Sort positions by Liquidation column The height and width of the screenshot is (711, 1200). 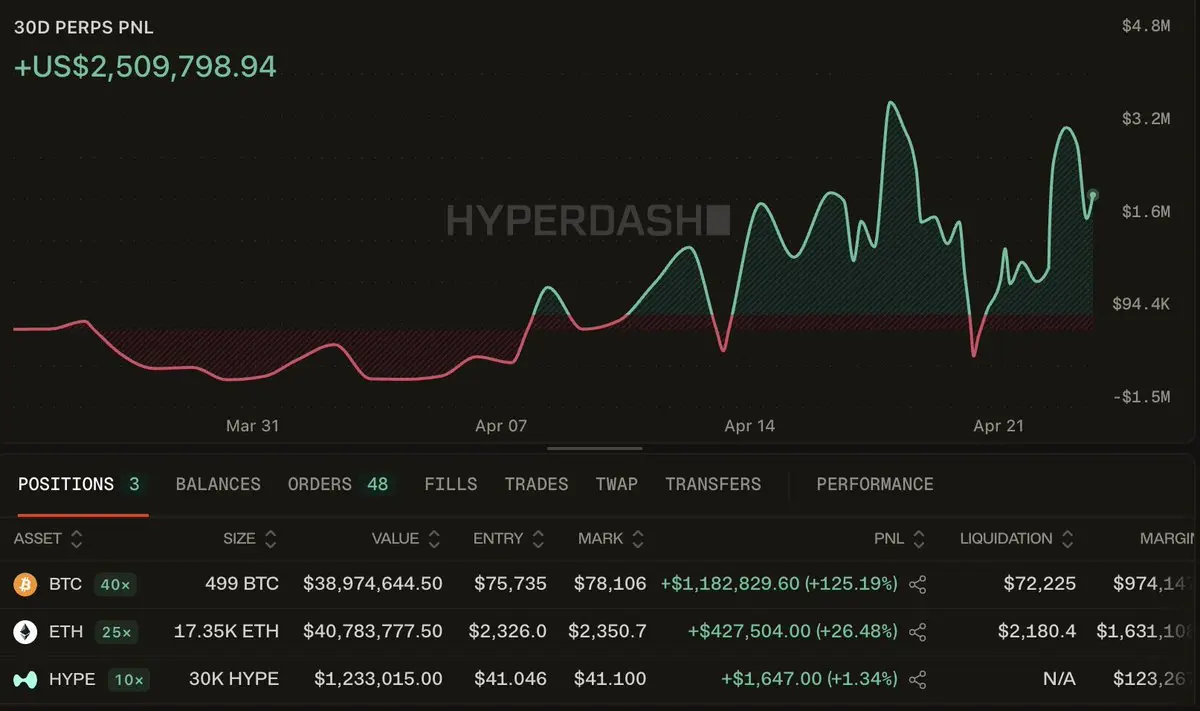click(x=1017, y=539)
